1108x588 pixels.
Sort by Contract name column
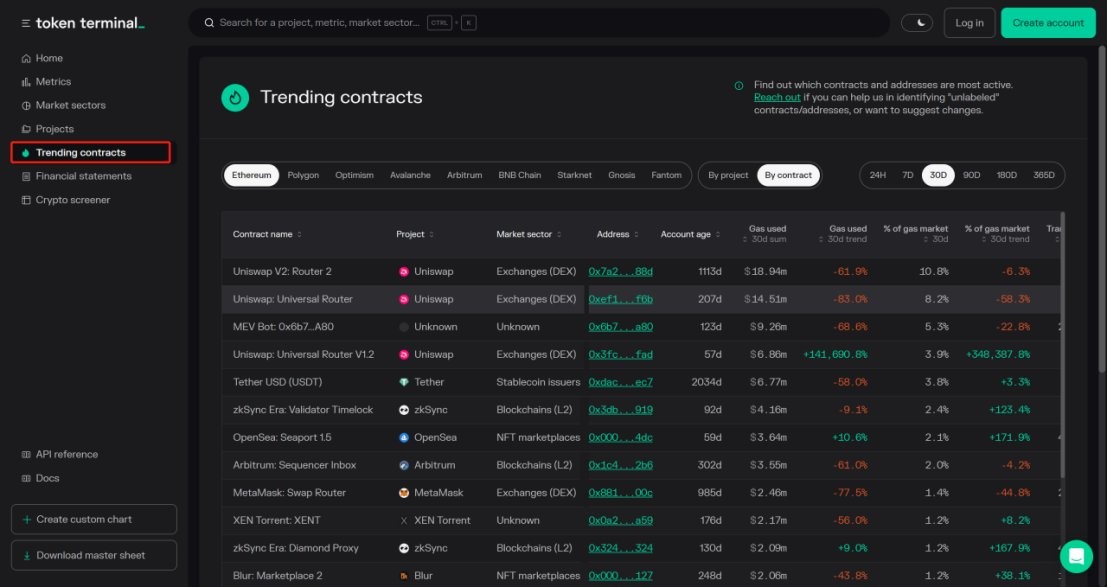point(267,235)
